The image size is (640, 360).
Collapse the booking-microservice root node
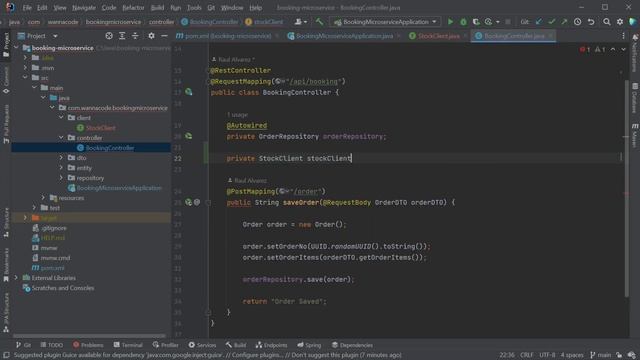[x=16, y=48]
